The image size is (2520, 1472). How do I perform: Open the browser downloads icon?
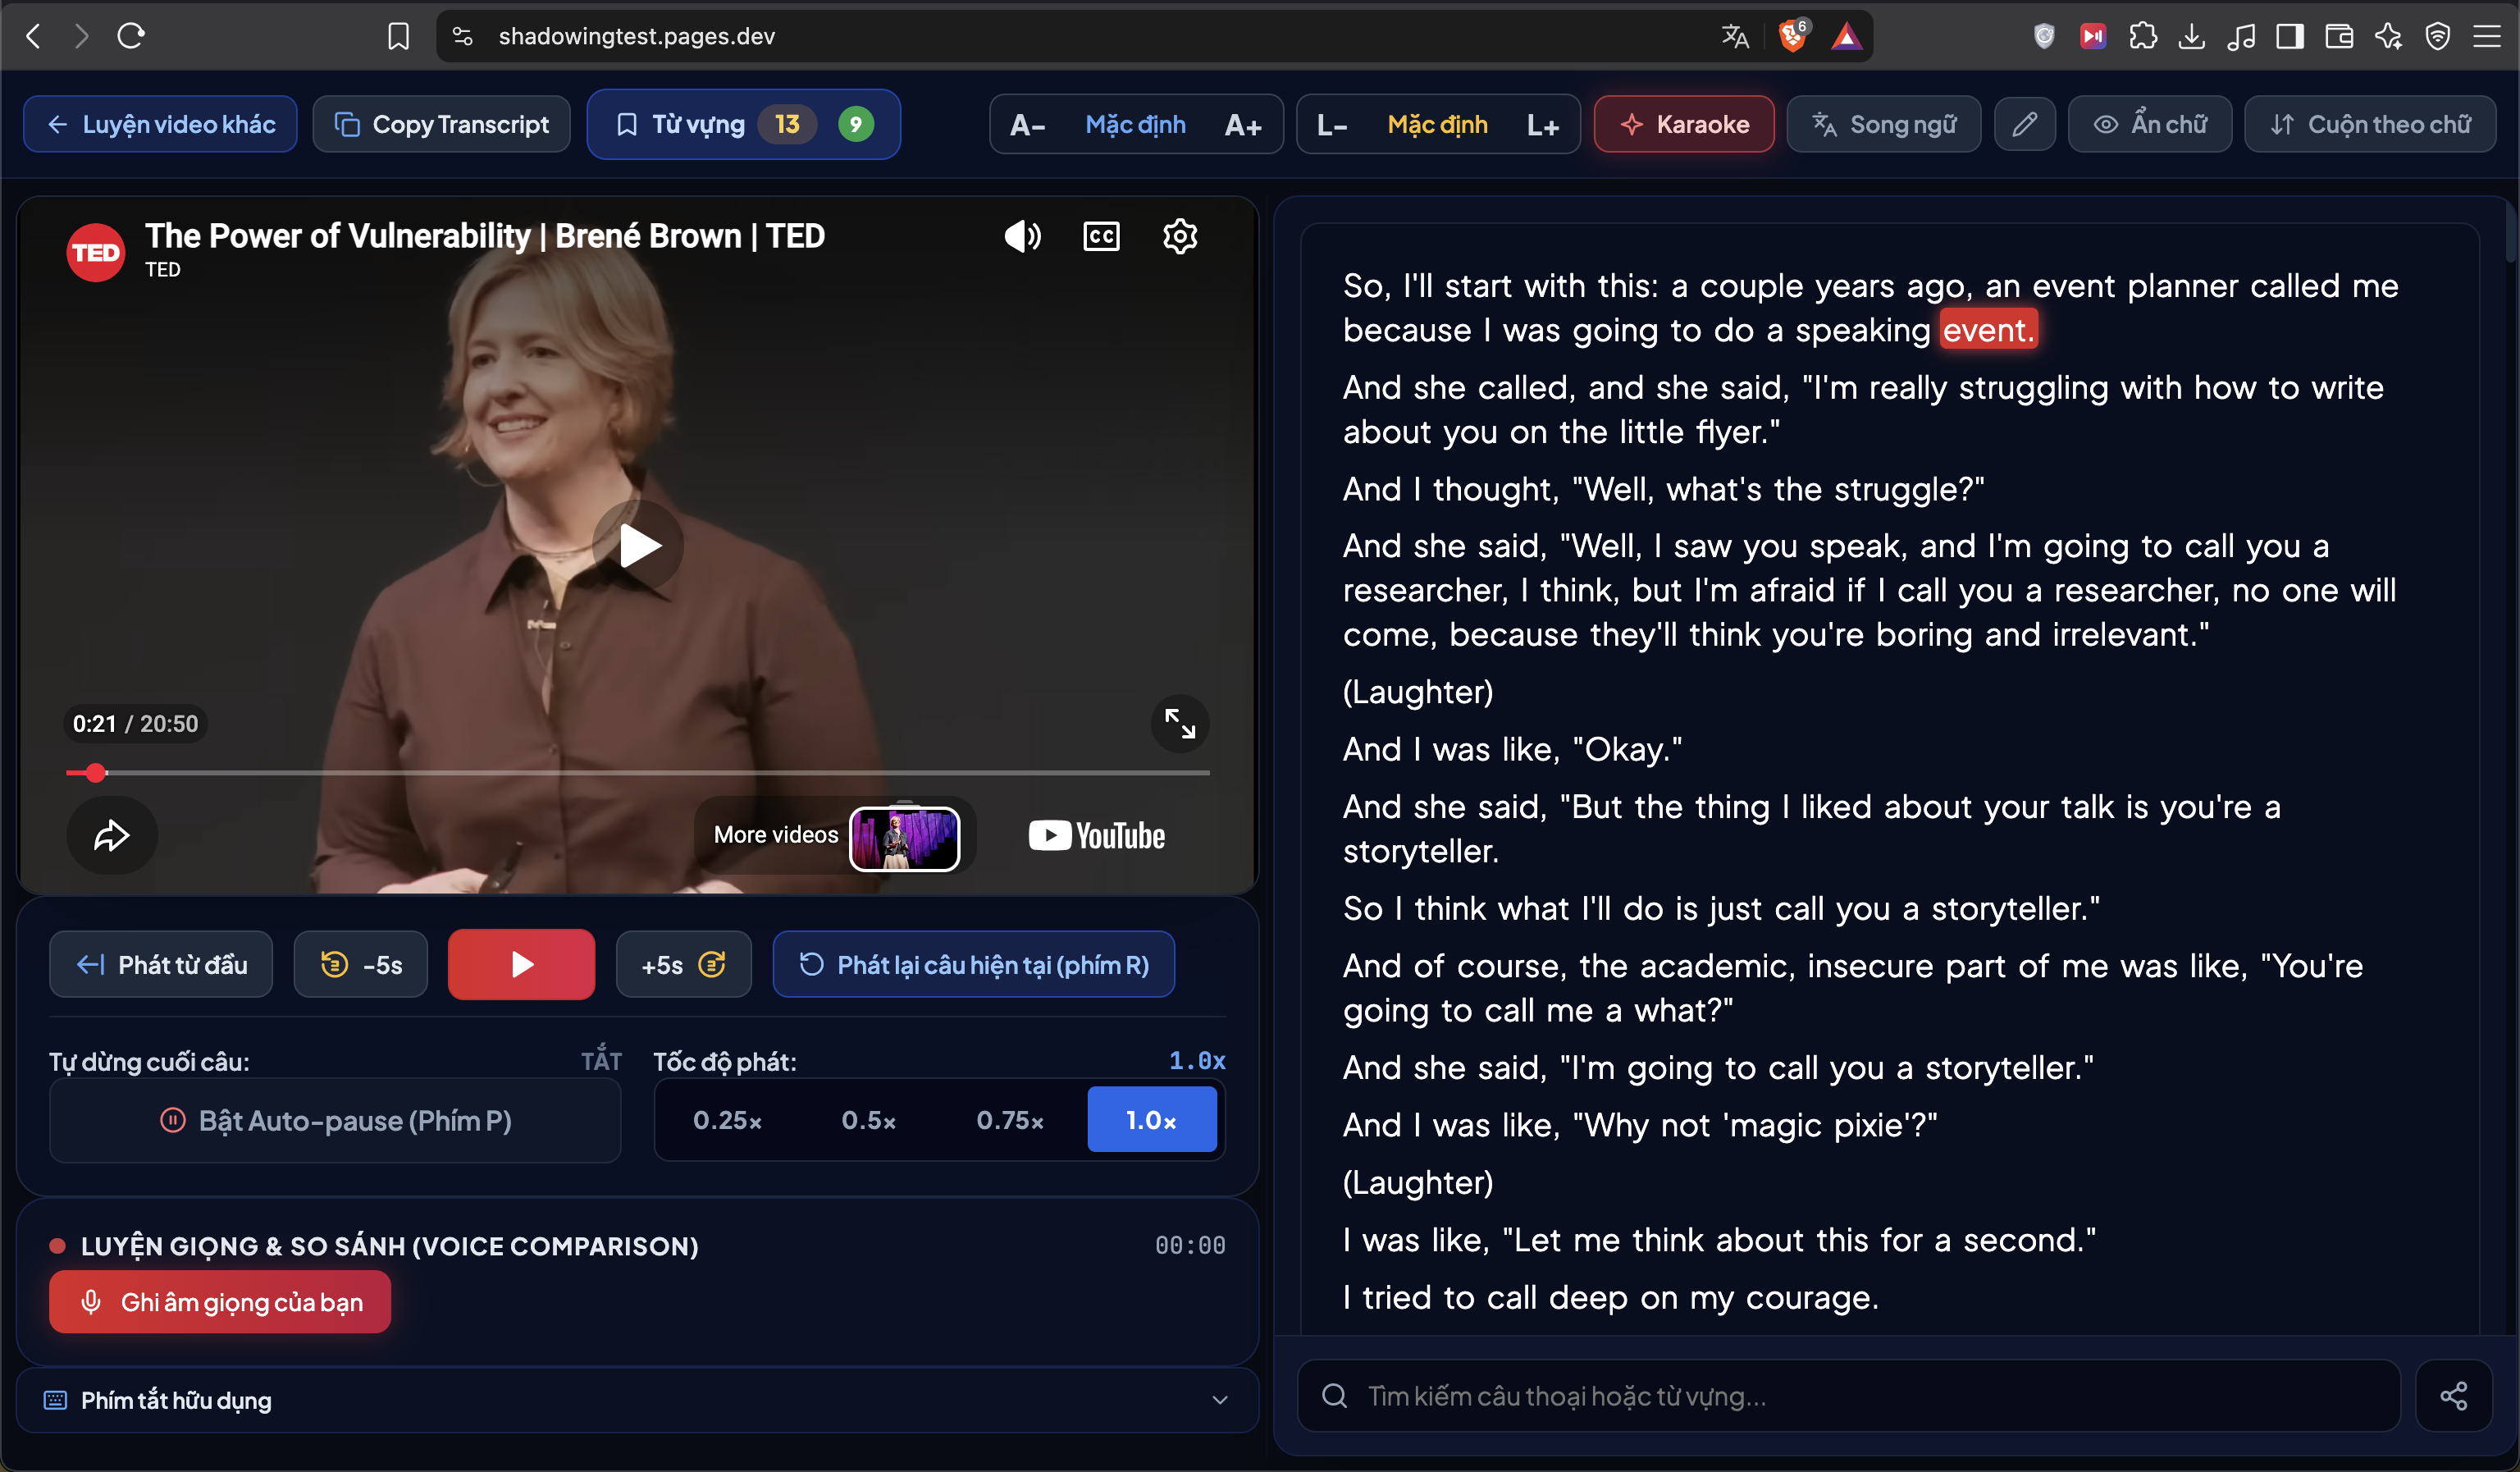[2191, 36]
